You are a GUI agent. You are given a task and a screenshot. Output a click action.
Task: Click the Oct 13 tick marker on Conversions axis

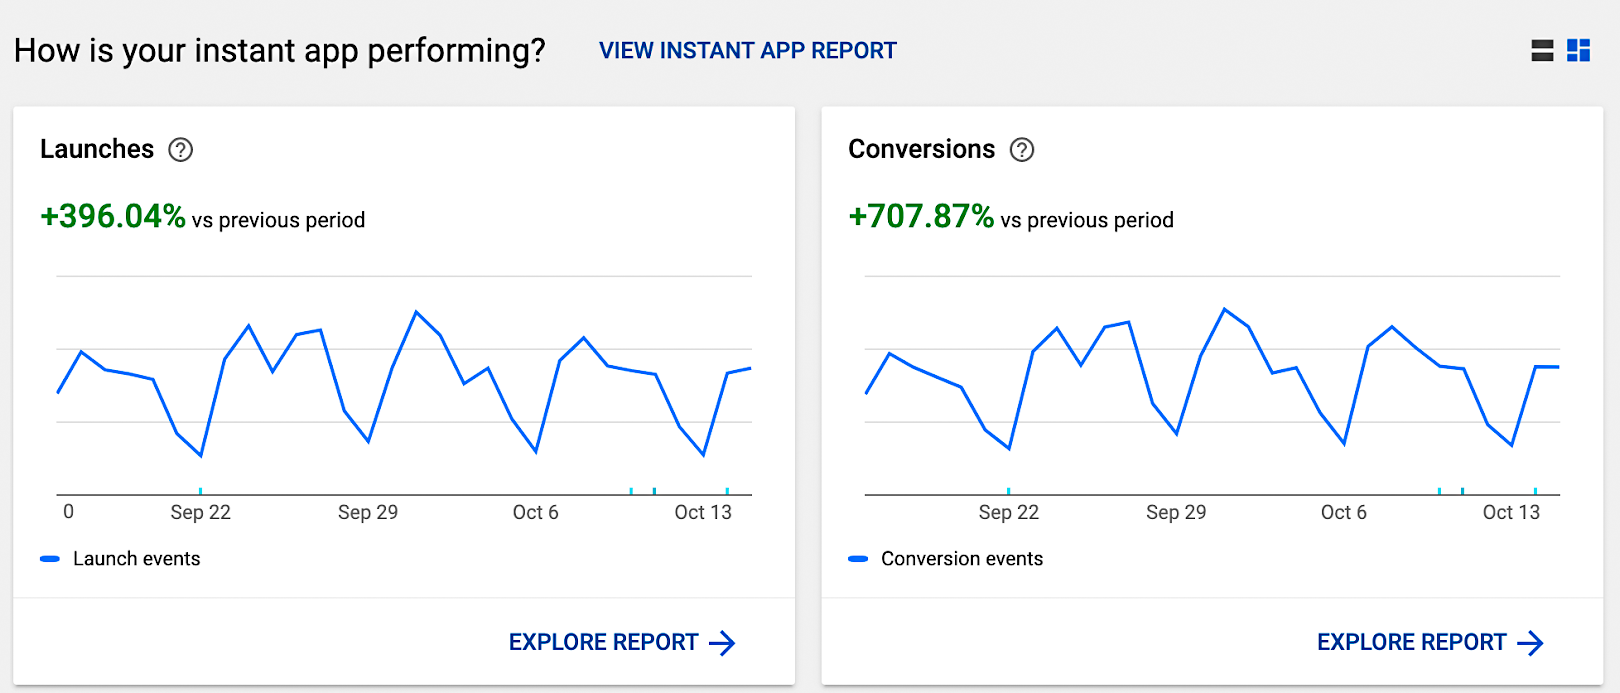pyautogui.click(x=1535, y=491)
